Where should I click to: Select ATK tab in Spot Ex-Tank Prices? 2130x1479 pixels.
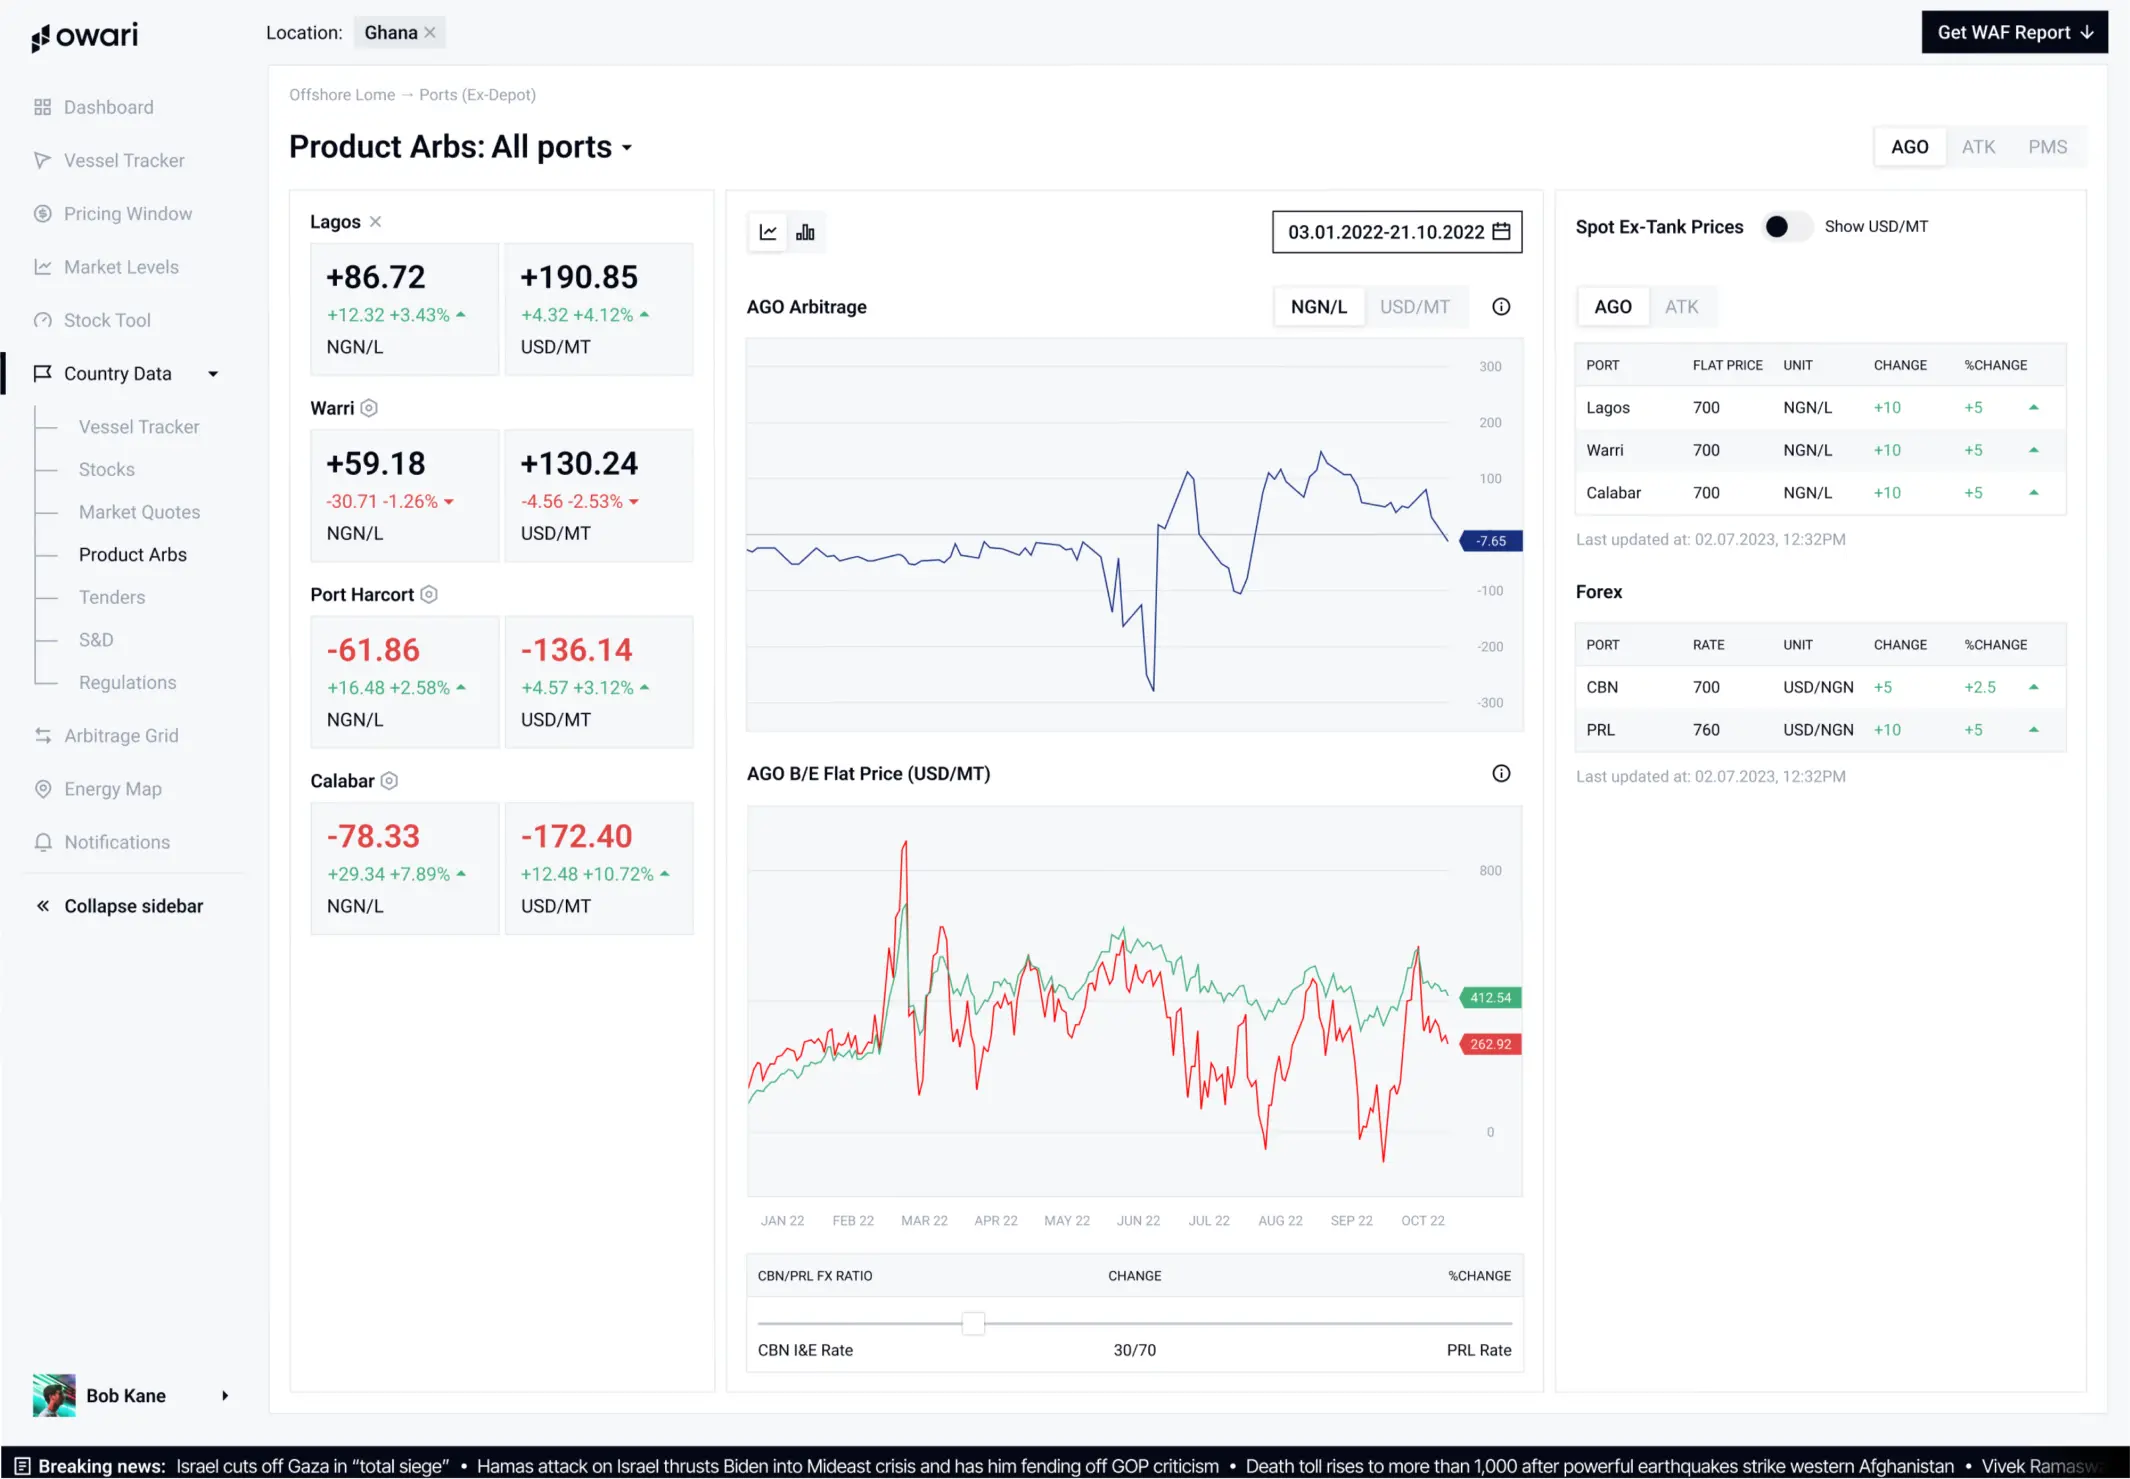coord(1681,307)
